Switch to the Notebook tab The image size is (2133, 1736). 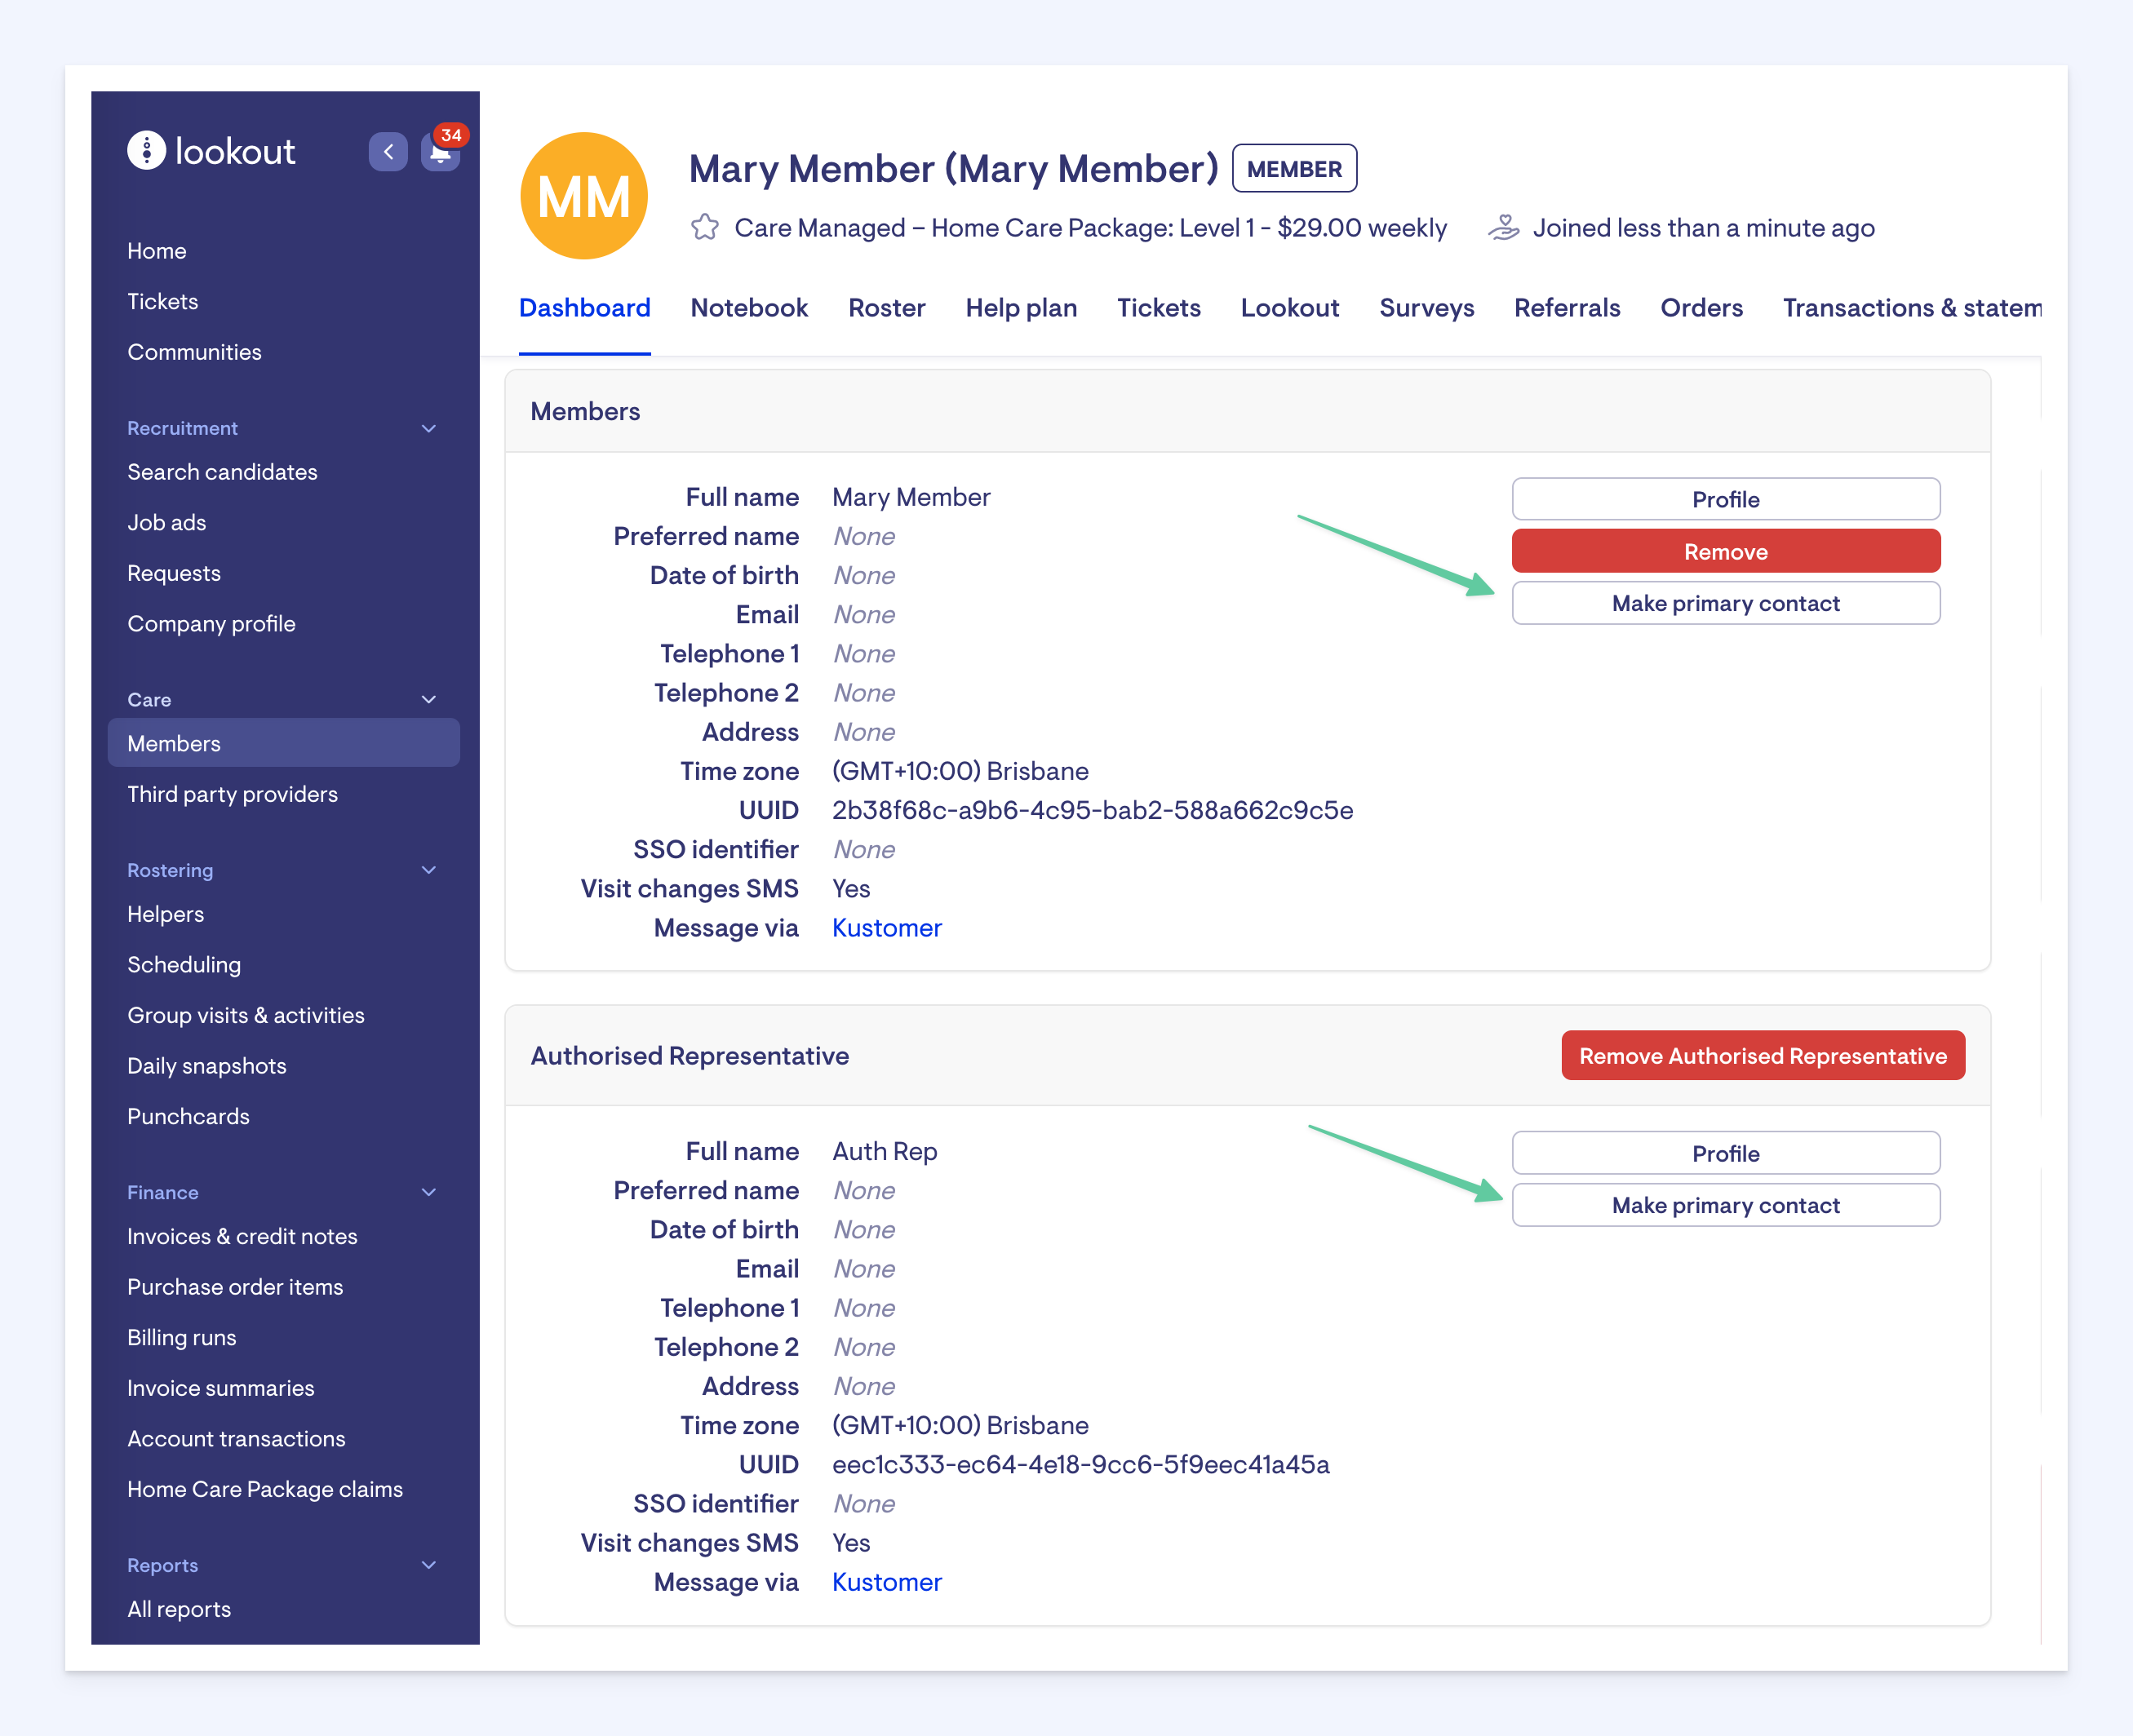point(749,308)
